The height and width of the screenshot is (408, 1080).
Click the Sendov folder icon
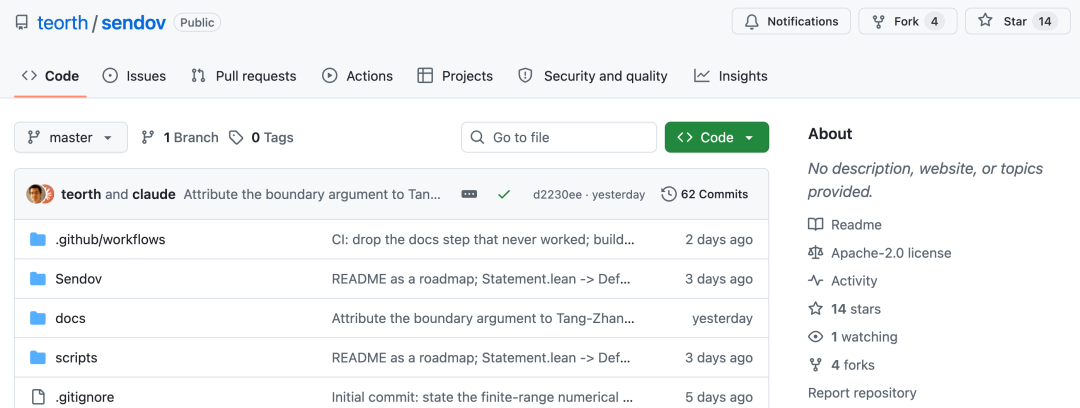(x=37, y=279)
